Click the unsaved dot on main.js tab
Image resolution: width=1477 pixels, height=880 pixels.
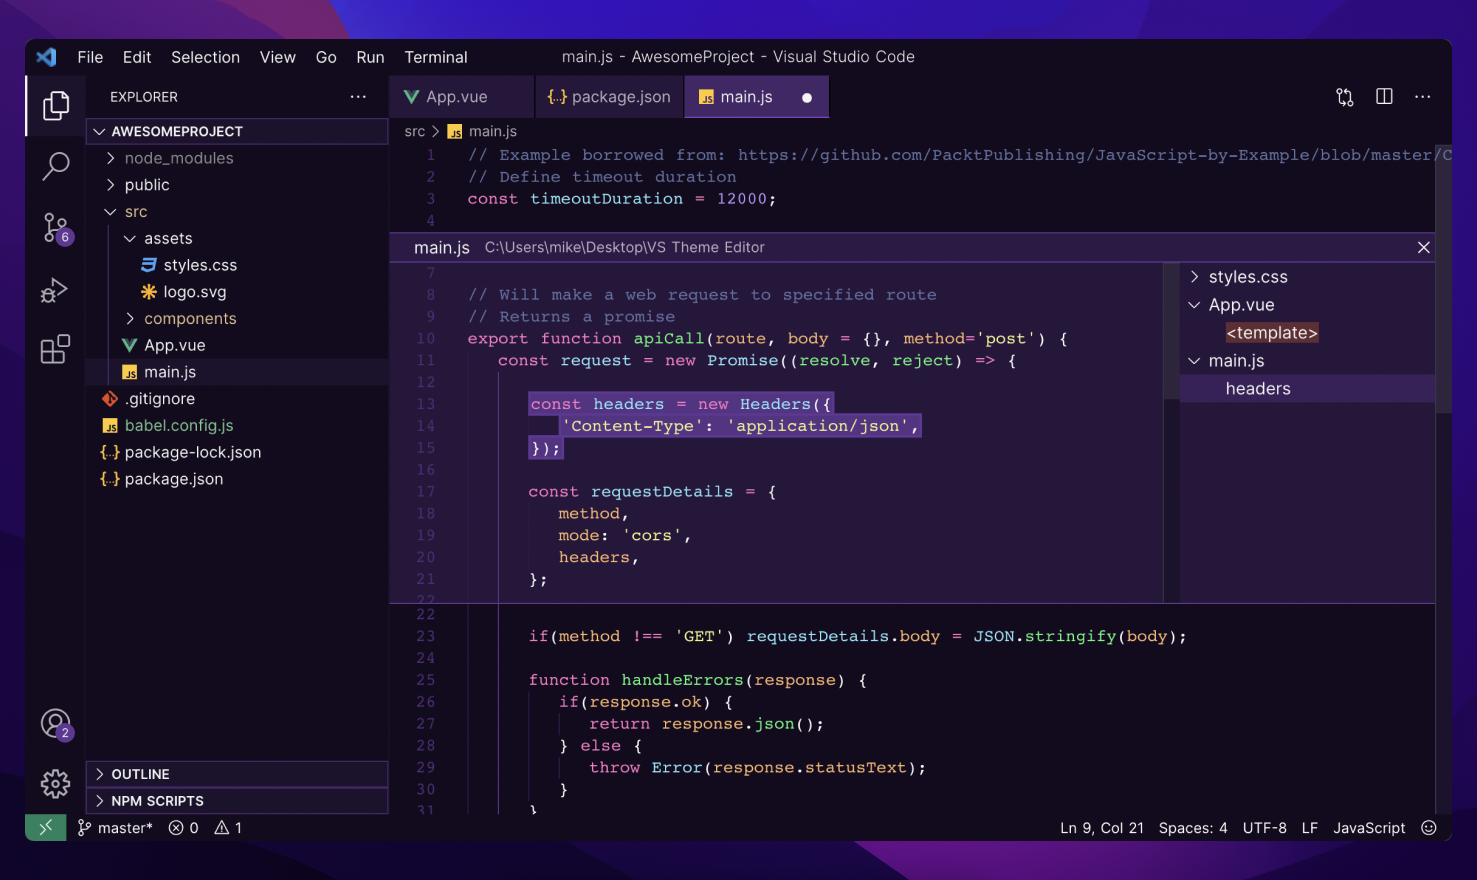807,98
